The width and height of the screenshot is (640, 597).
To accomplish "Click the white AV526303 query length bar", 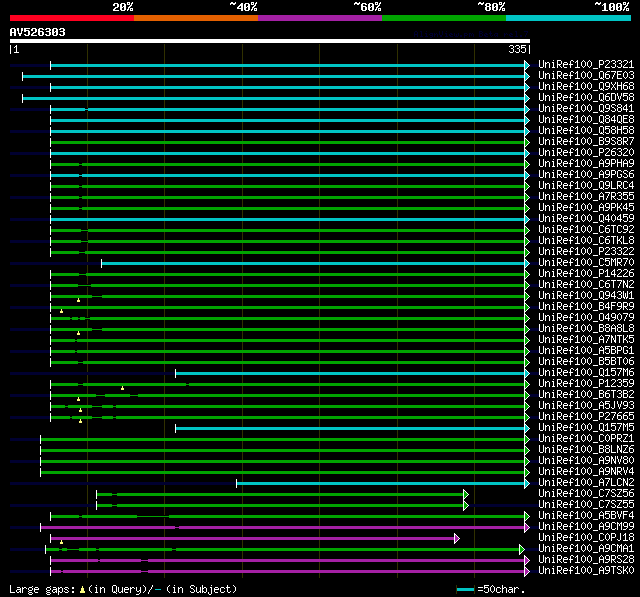I will [270, 41].
